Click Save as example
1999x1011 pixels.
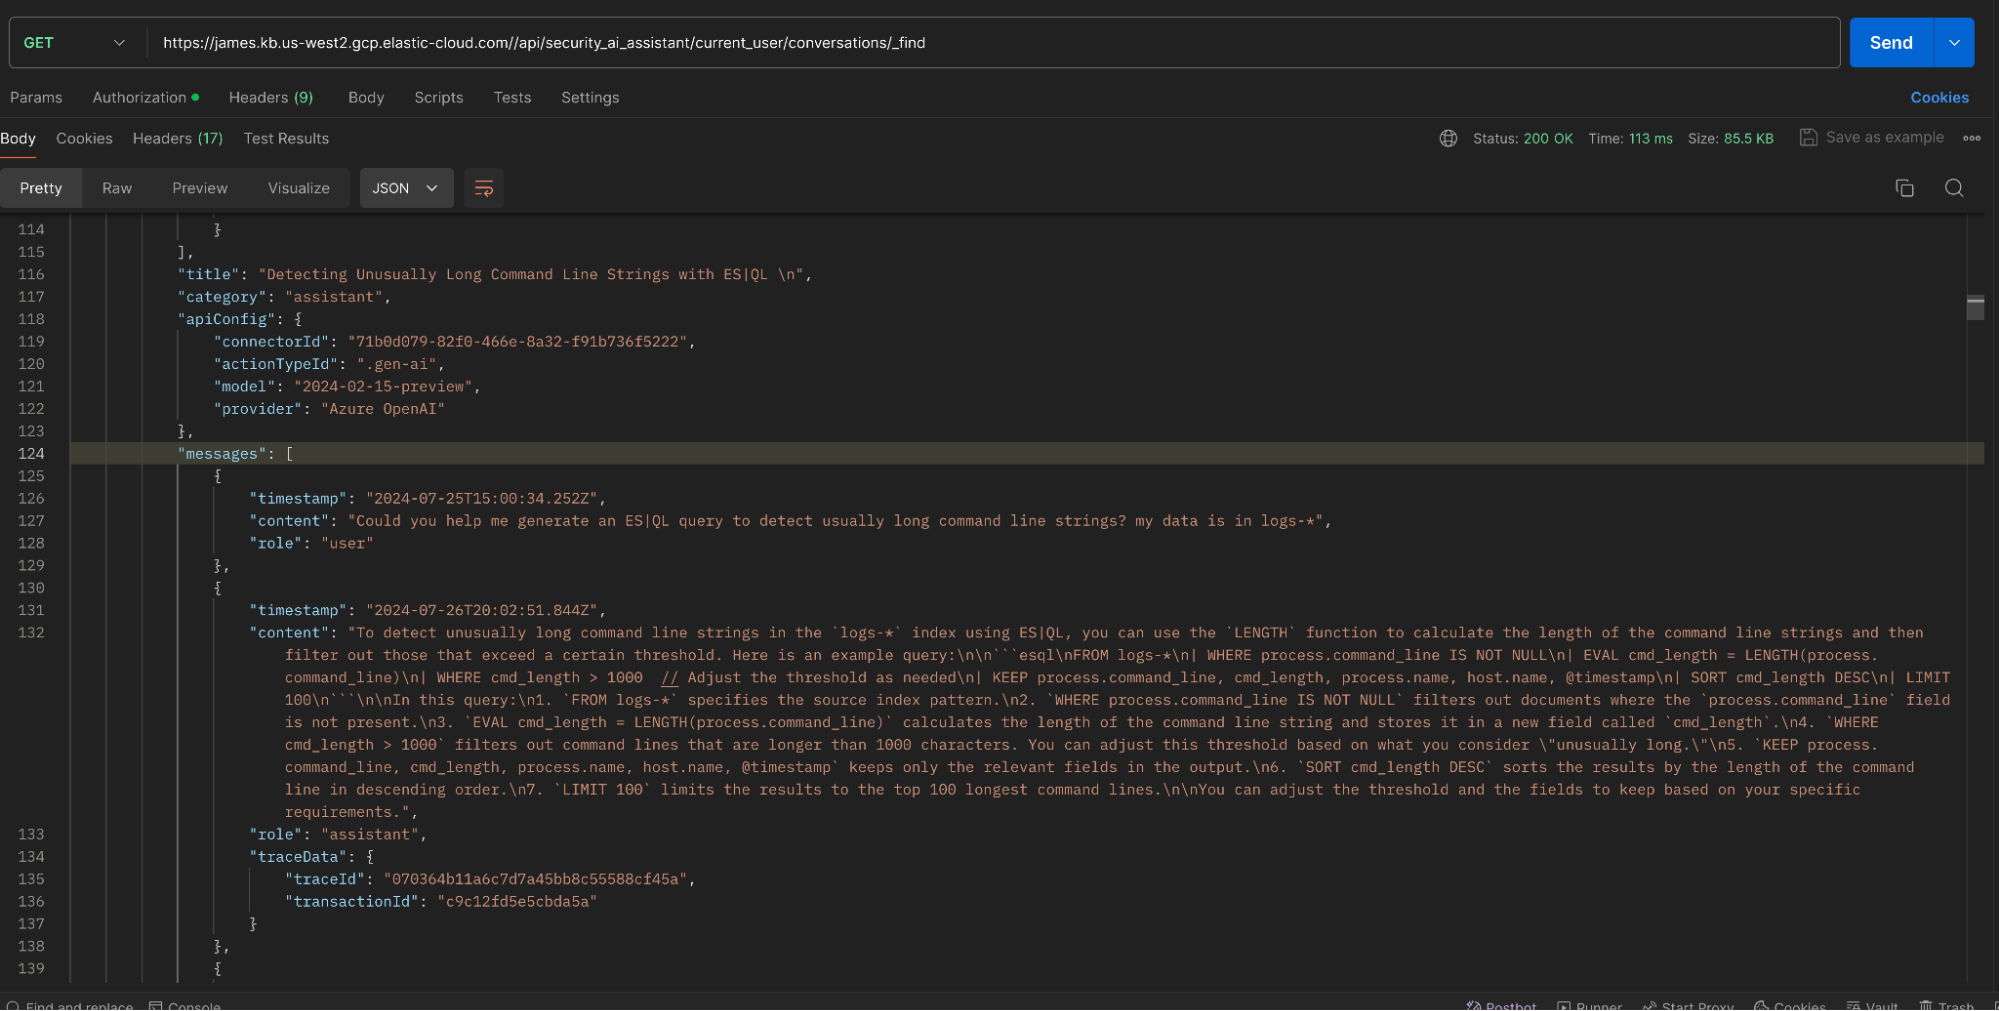click(x=1871, y=137)
